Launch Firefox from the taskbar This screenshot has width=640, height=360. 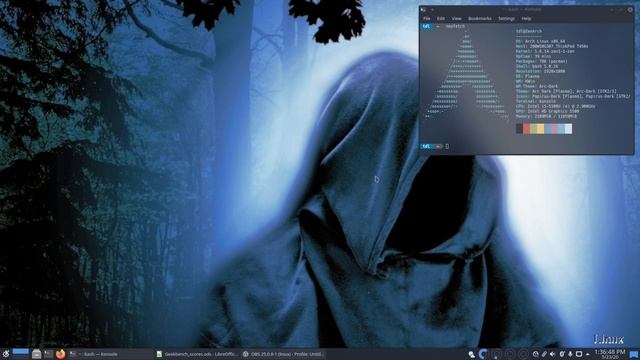point(60,354)
